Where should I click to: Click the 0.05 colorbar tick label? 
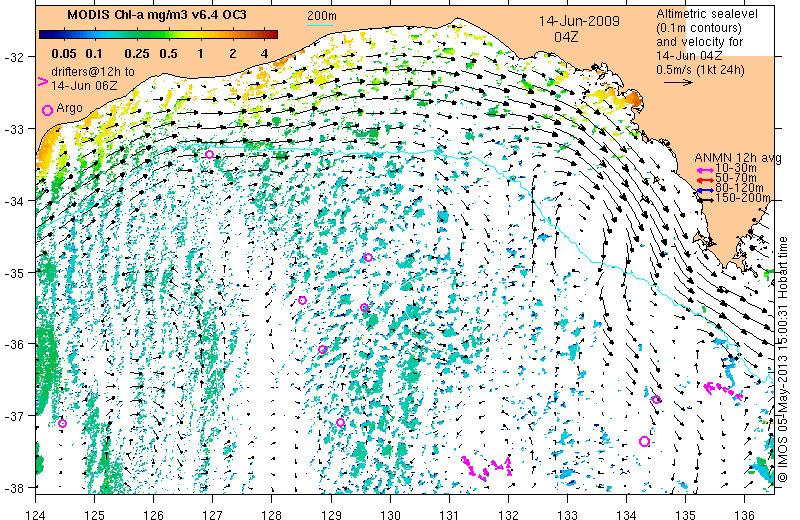(x=64, y=54)
